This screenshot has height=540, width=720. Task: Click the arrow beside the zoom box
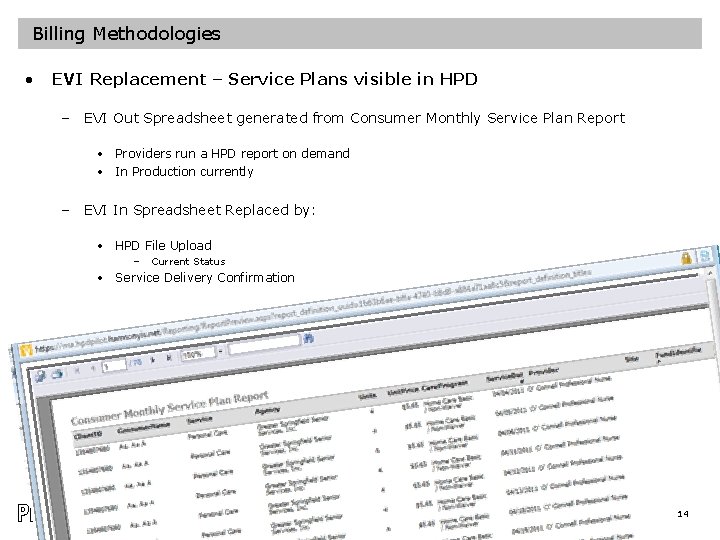[220, 351]
